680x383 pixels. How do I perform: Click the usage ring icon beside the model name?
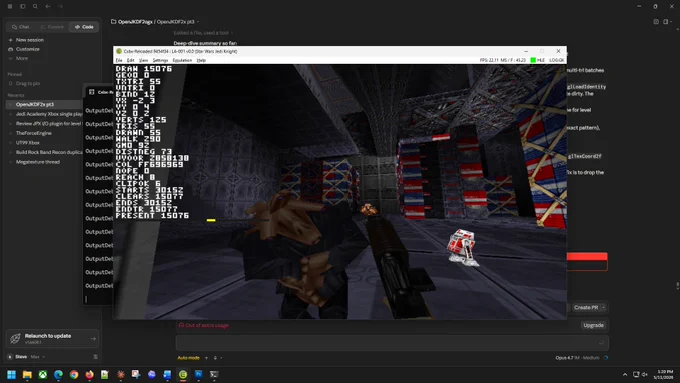click(x=606, y=358)
